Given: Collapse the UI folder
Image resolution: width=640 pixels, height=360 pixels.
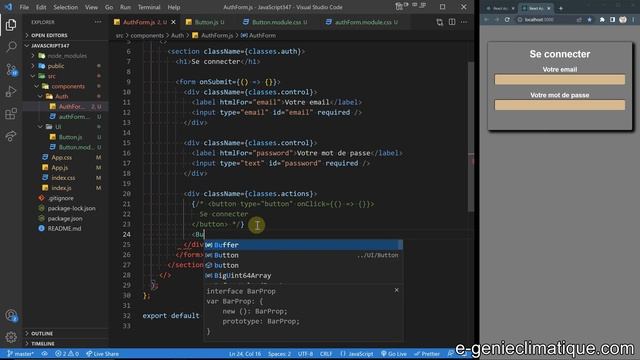Looking at the screenshot, I should [x=65, y=127].
